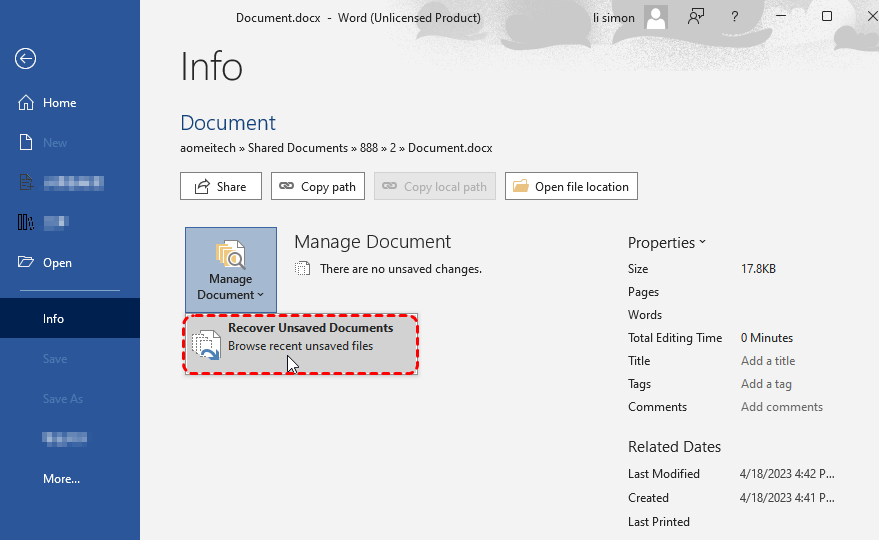Click the Copy path button

[x=318, y=186]
